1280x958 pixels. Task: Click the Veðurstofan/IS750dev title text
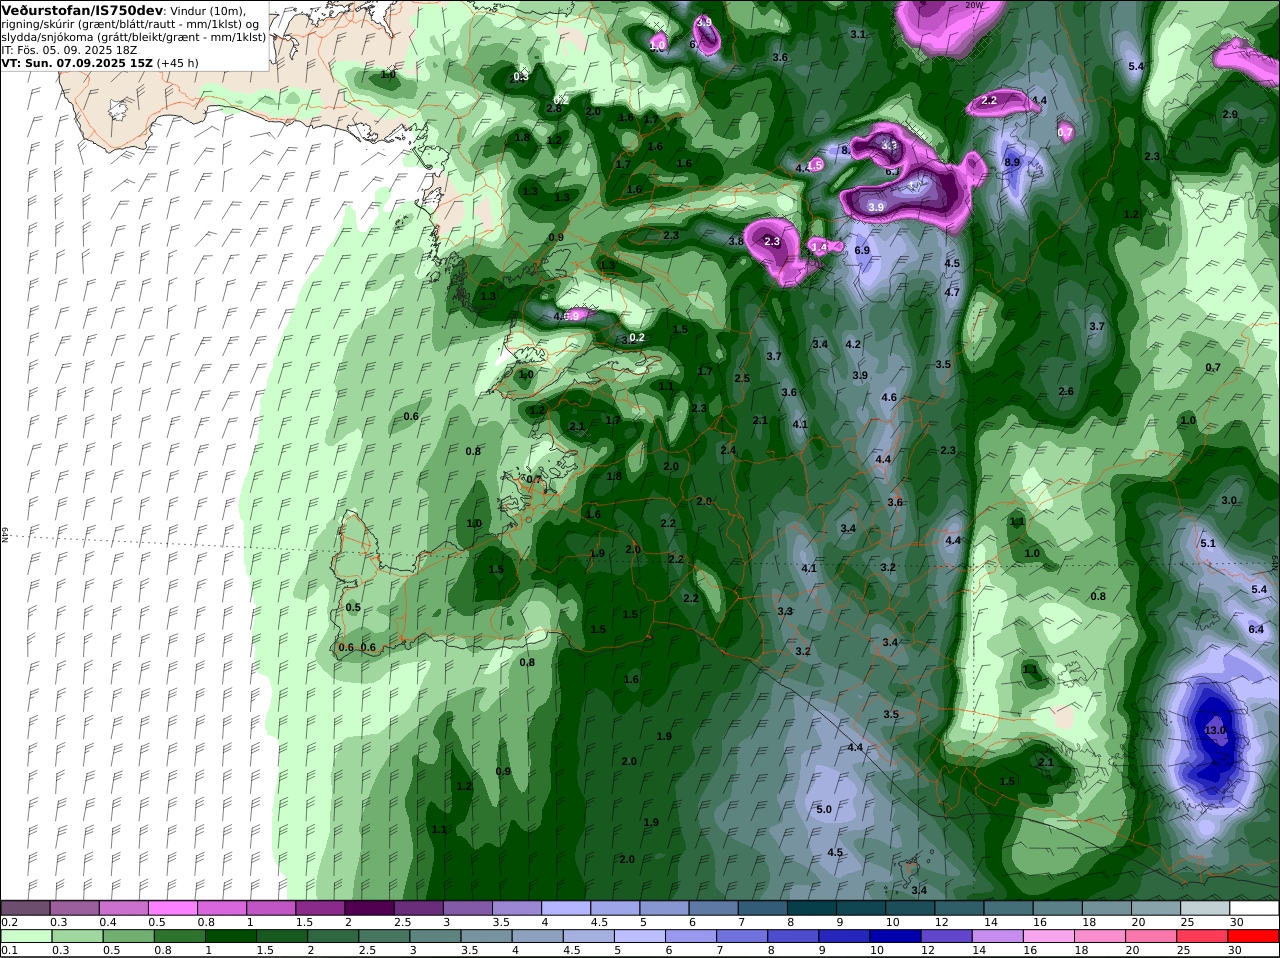tap(82, 10)
